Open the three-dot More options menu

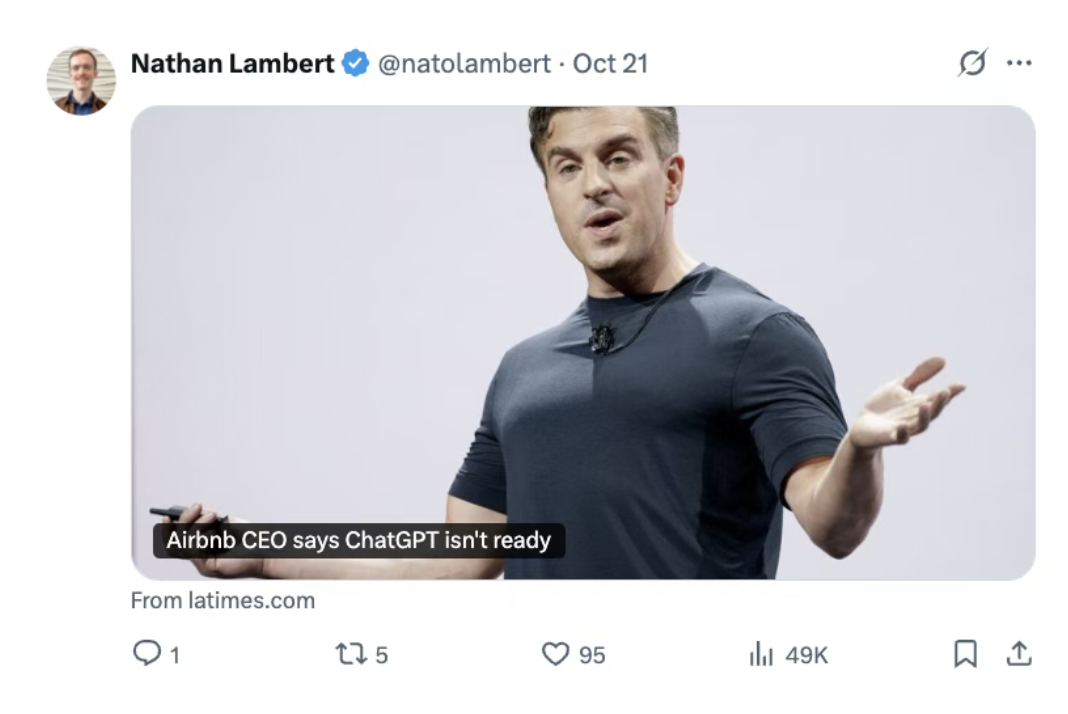[1018, 63]
